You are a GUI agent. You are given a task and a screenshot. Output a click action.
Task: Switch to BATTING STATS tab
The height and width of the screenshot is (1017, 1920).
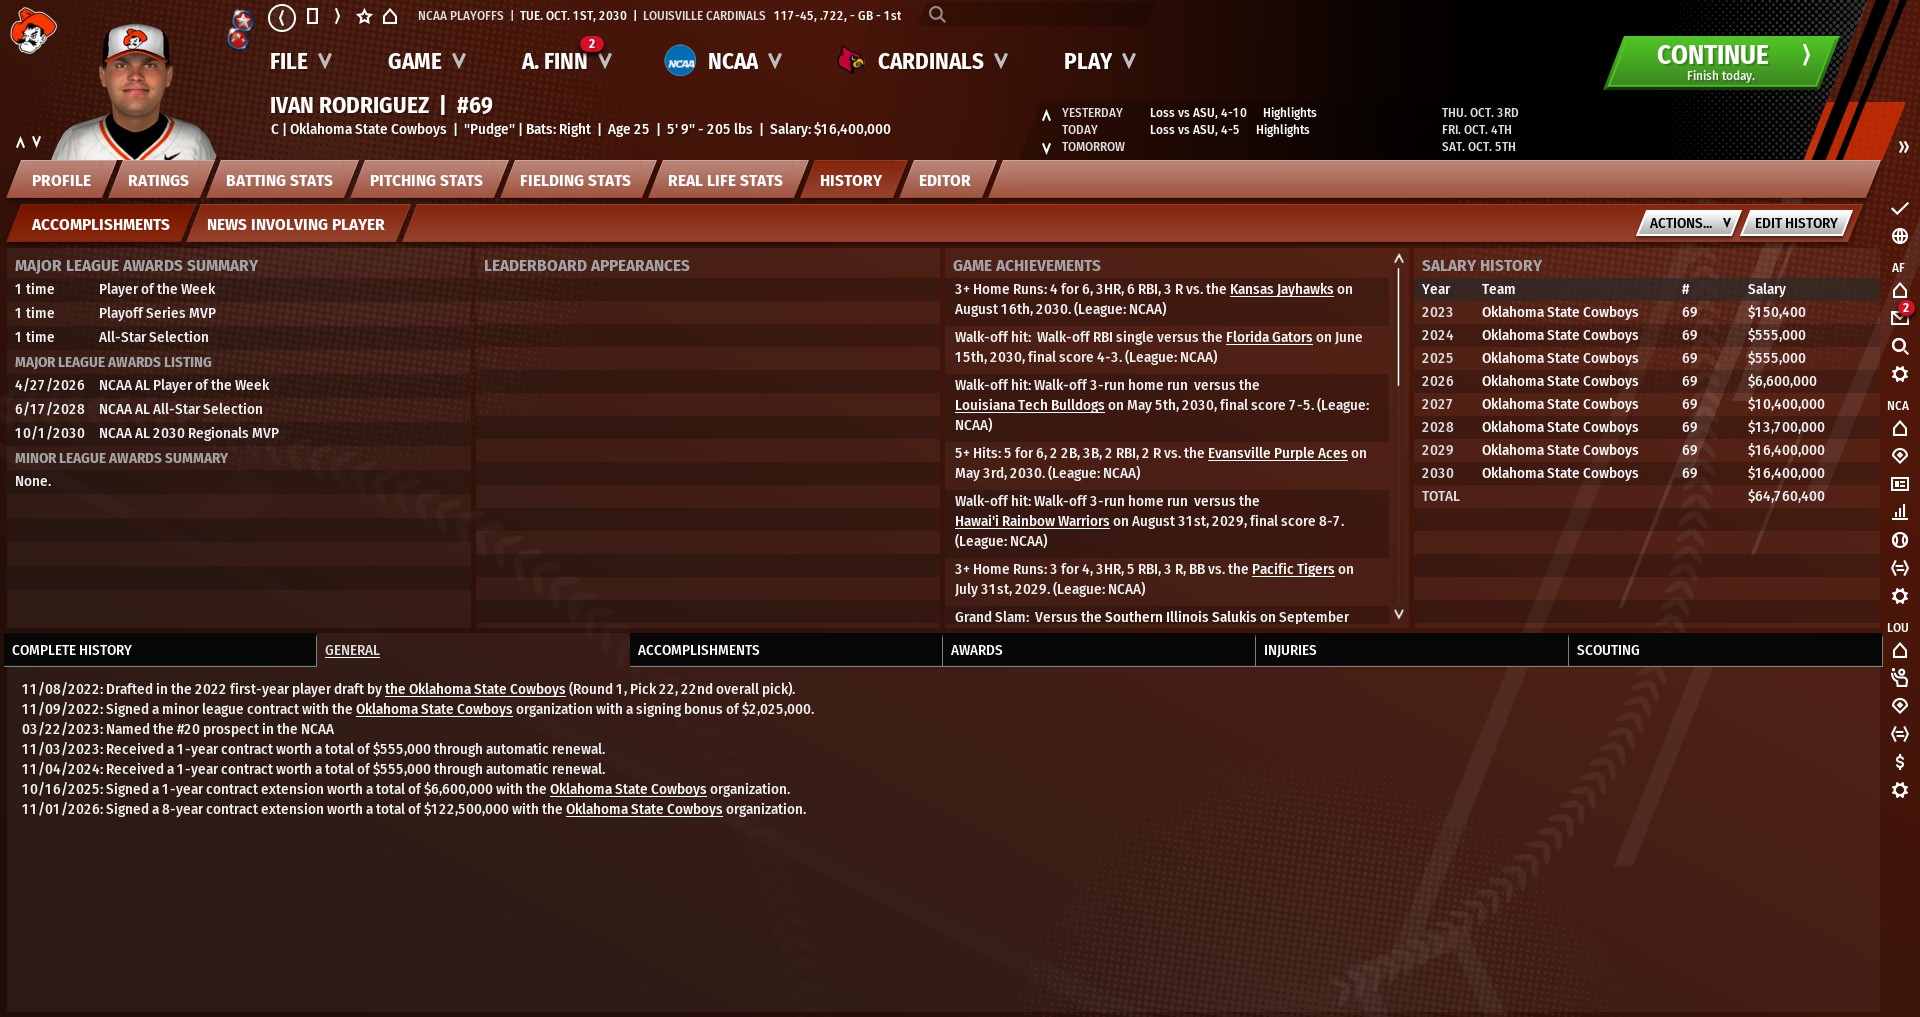point(279,180)
